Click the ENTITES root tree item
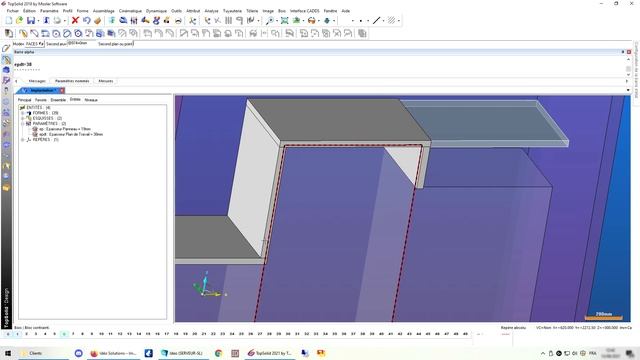The width and height of the screenshot is (640, 360). (34, 108)
